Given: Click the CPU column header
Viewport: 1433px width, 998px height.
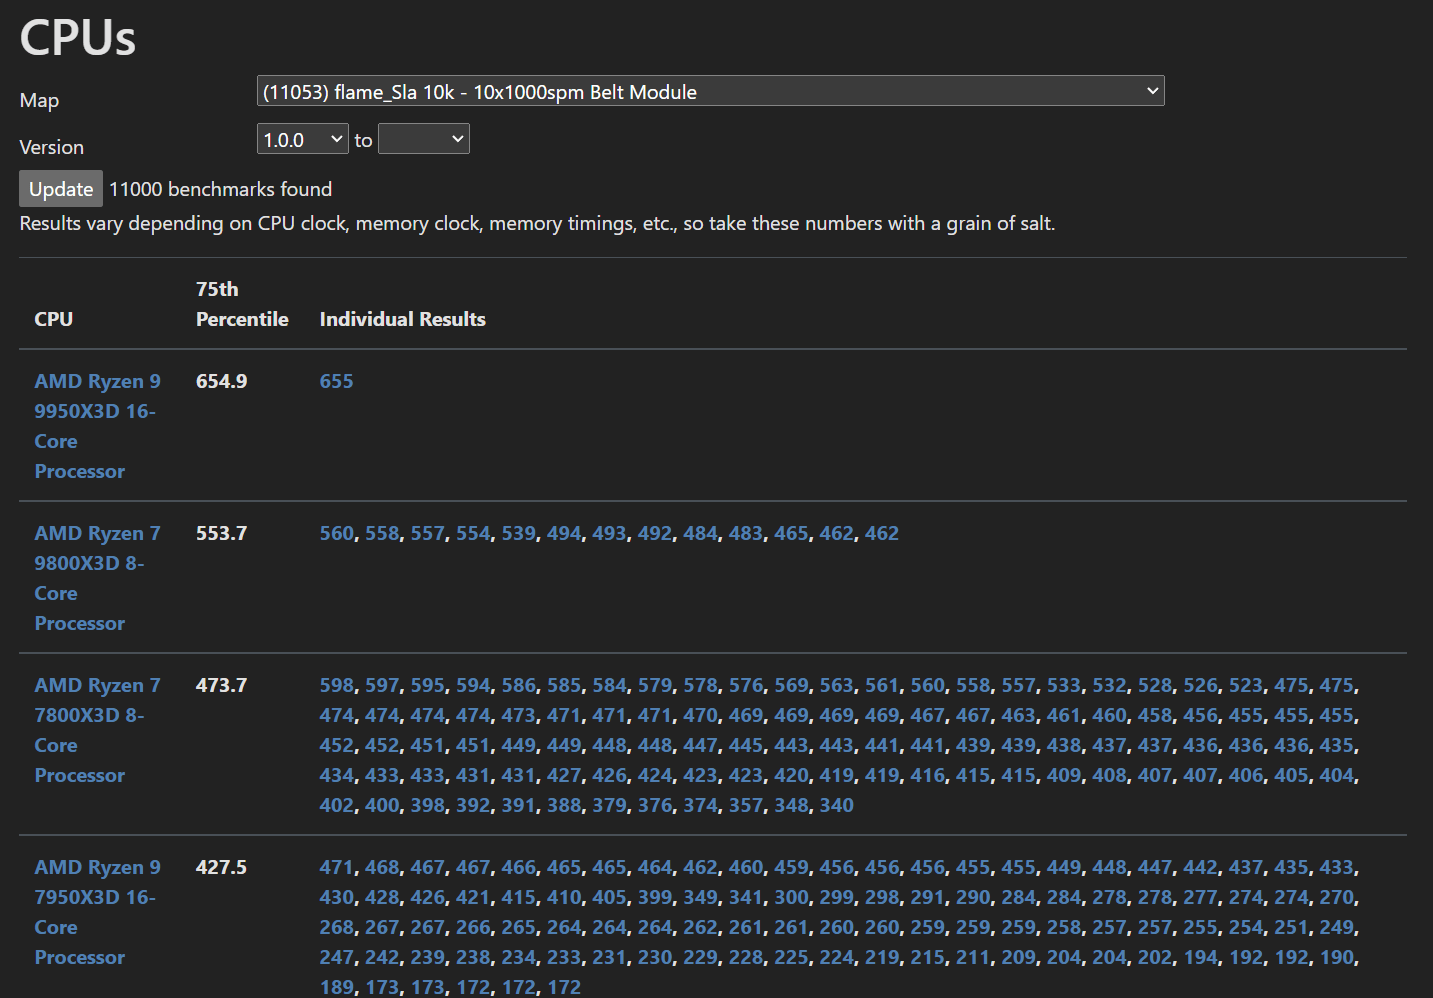Looking at the screenshot, I should tap(53, 319).
